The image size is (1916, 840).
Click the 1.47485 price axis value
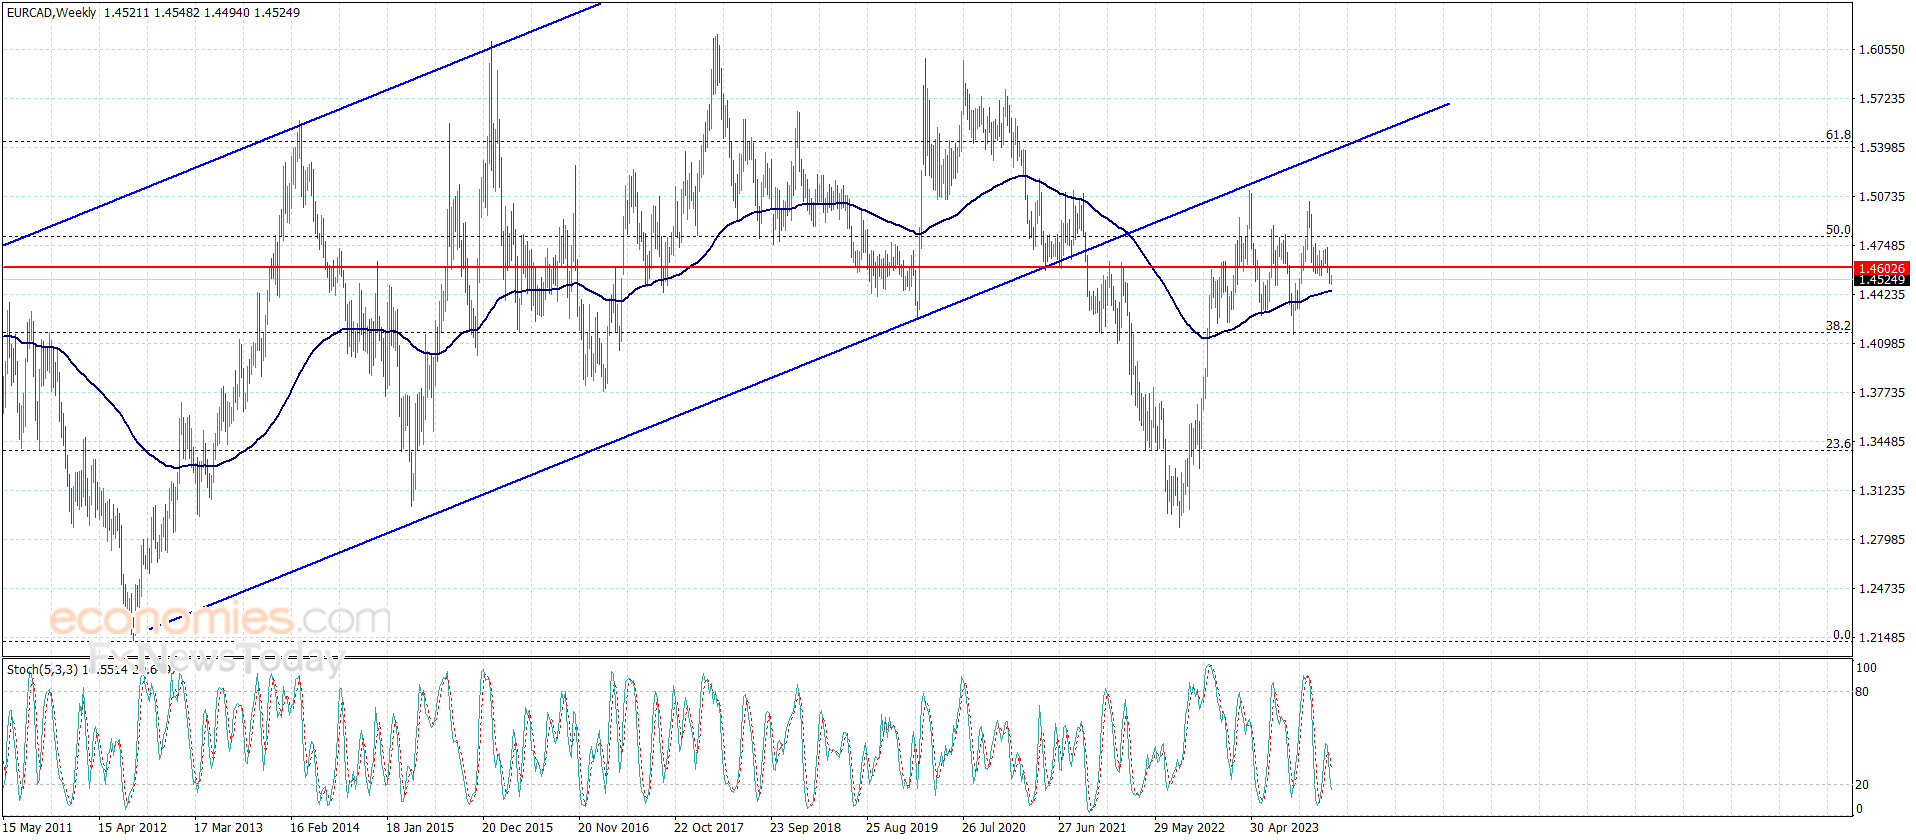click(1881, 246)
